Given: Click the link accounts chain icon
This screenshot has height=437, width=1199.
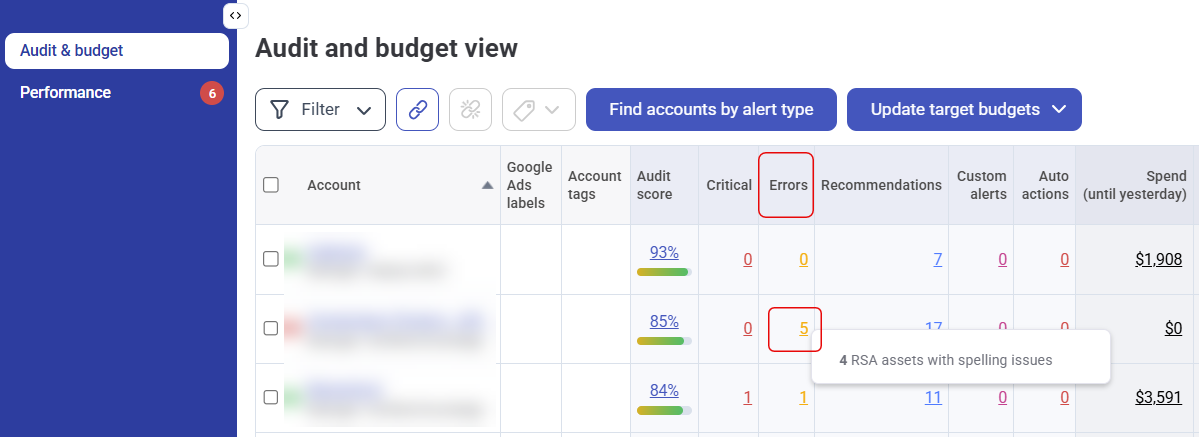Looking at the screenshot, I should click(x=417, y=110).
